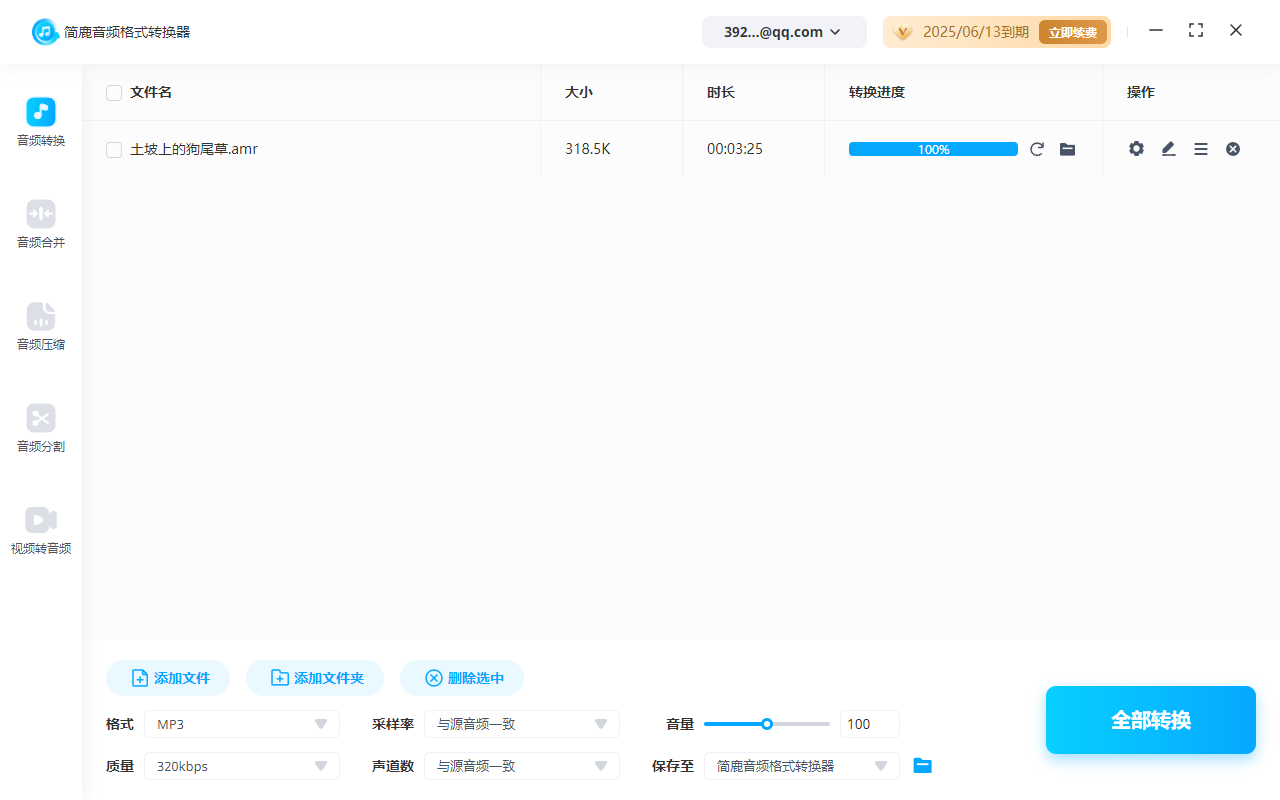The width and height of the screenshot is (1280, 800).
Task: Adjust the 音量 volume slider
Action: pos(767,723)
